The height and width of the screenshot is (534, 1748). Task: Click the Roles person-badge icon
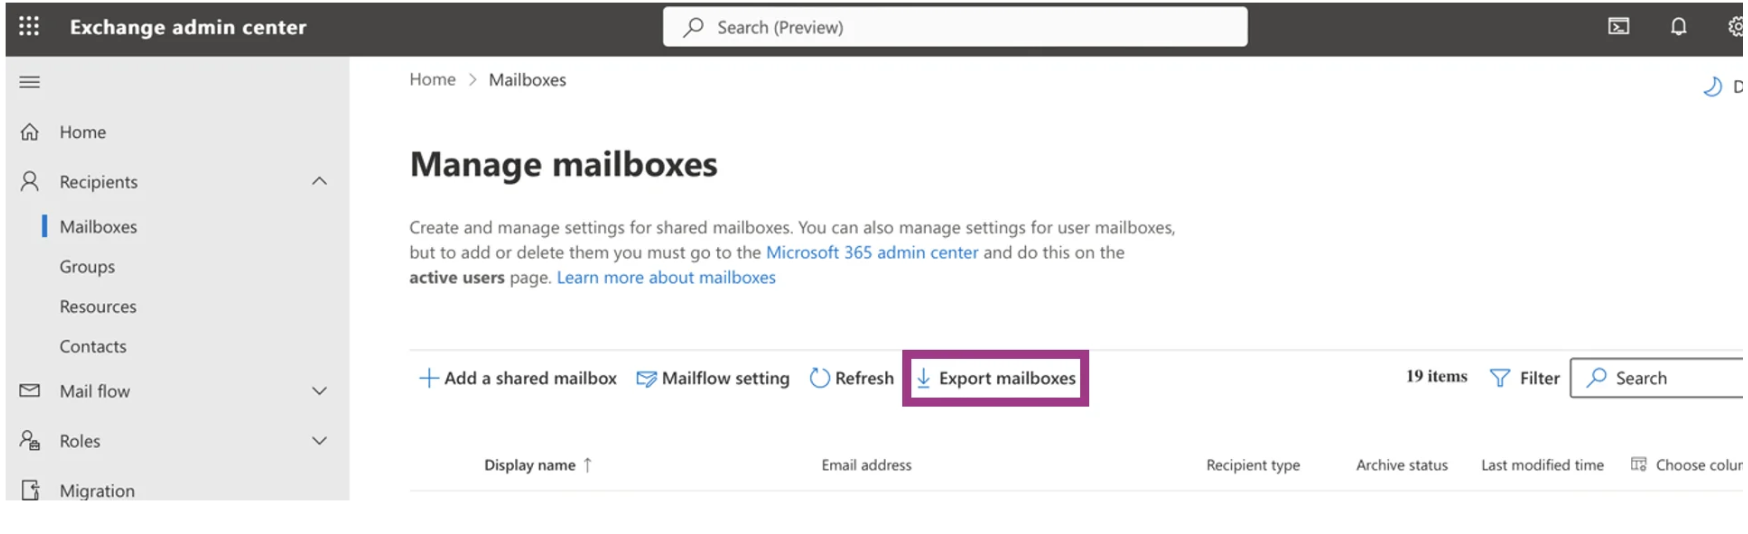[x=30, y=440]
